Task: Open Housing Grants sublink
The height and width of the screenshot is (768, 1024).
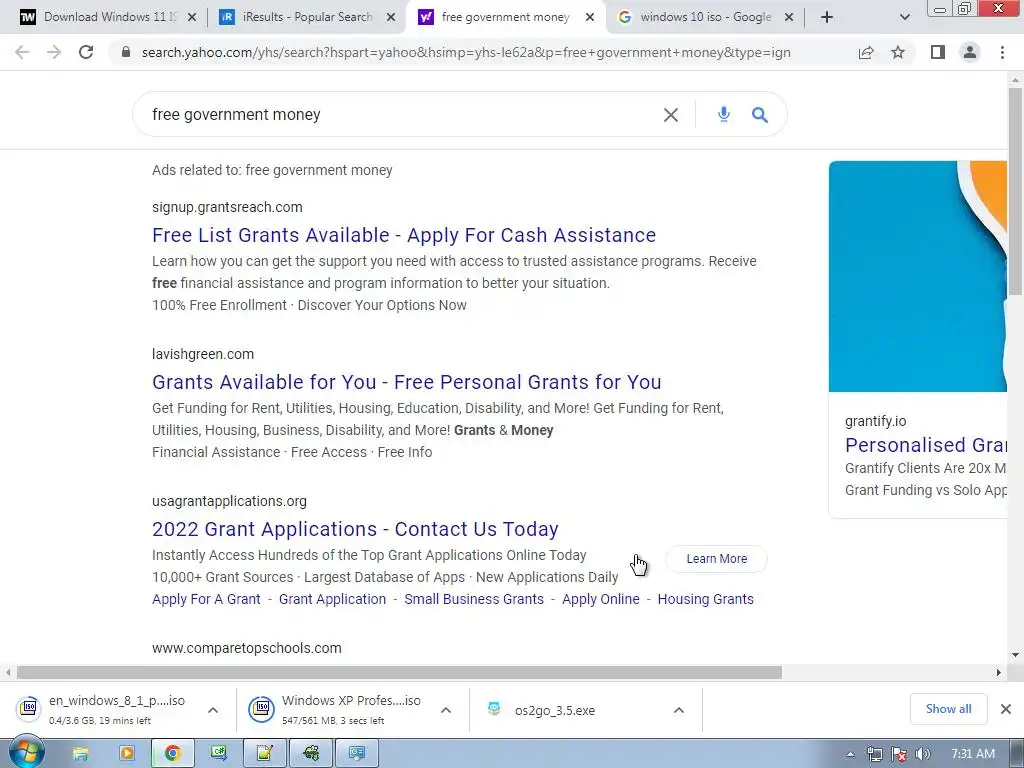Action: click(705, 599)
